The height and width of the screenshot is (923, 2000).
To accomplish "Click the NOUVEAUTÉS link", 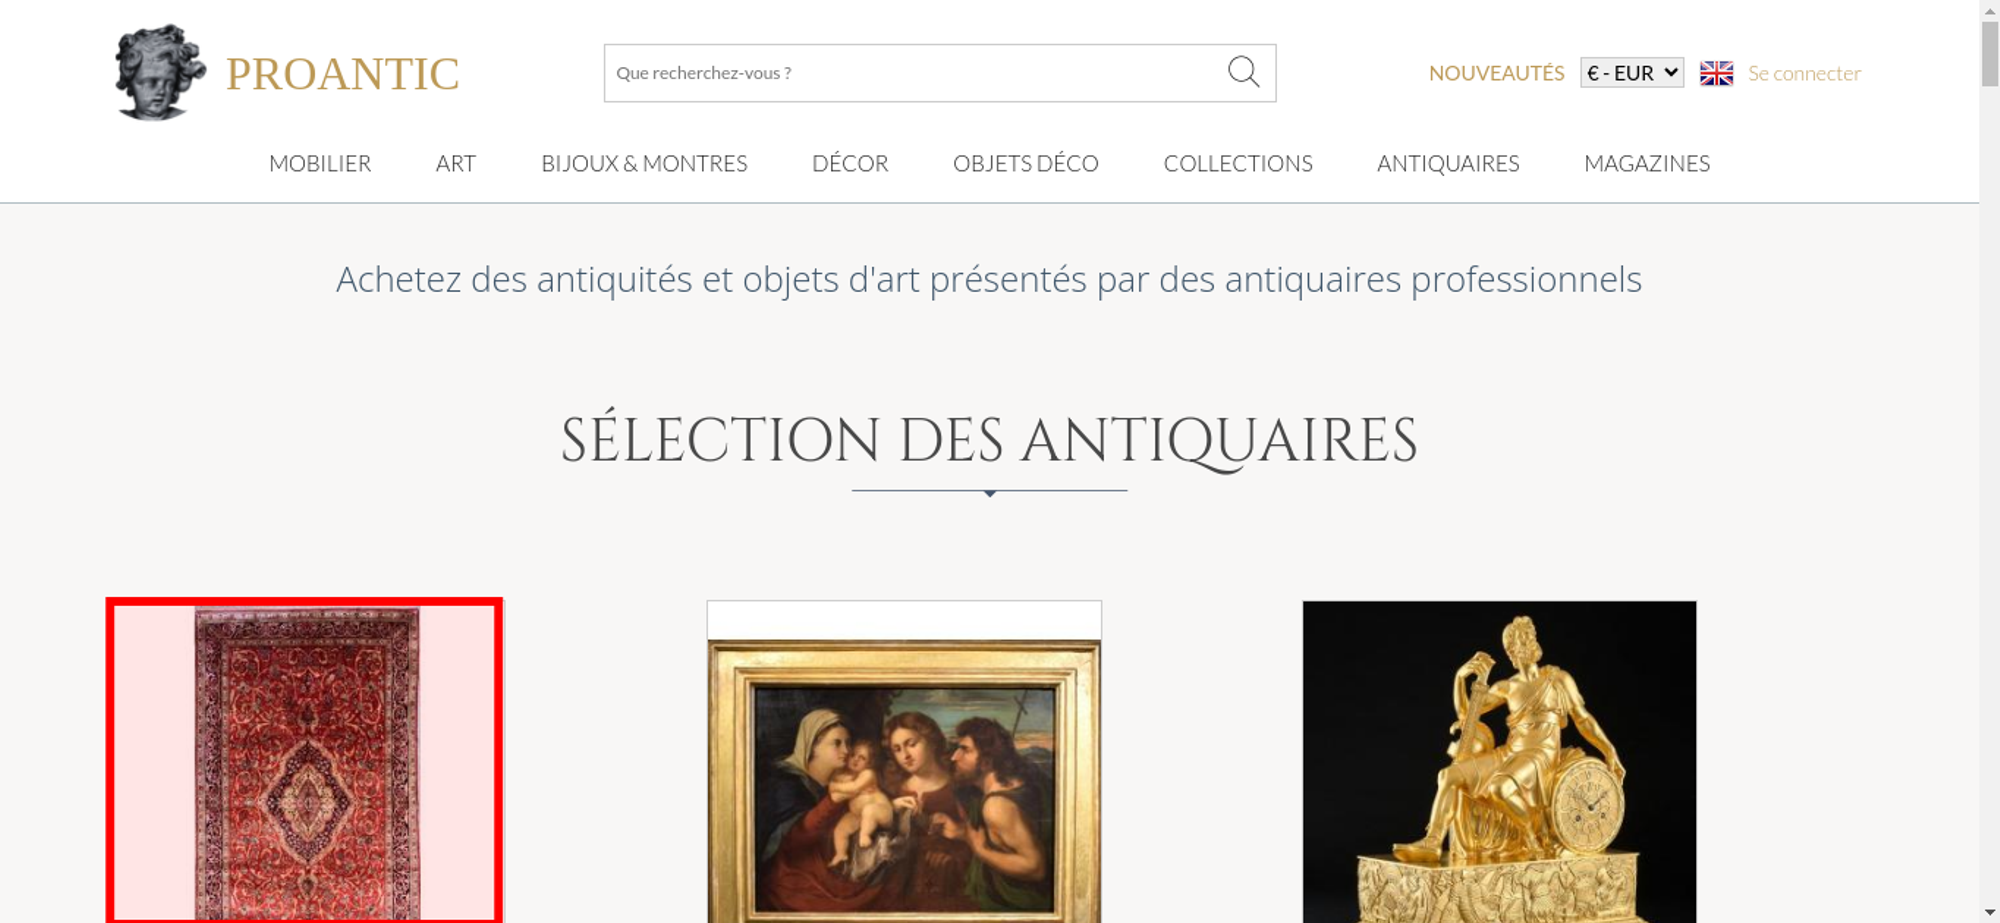I will pyautogui.click(x=1496, y=73).
